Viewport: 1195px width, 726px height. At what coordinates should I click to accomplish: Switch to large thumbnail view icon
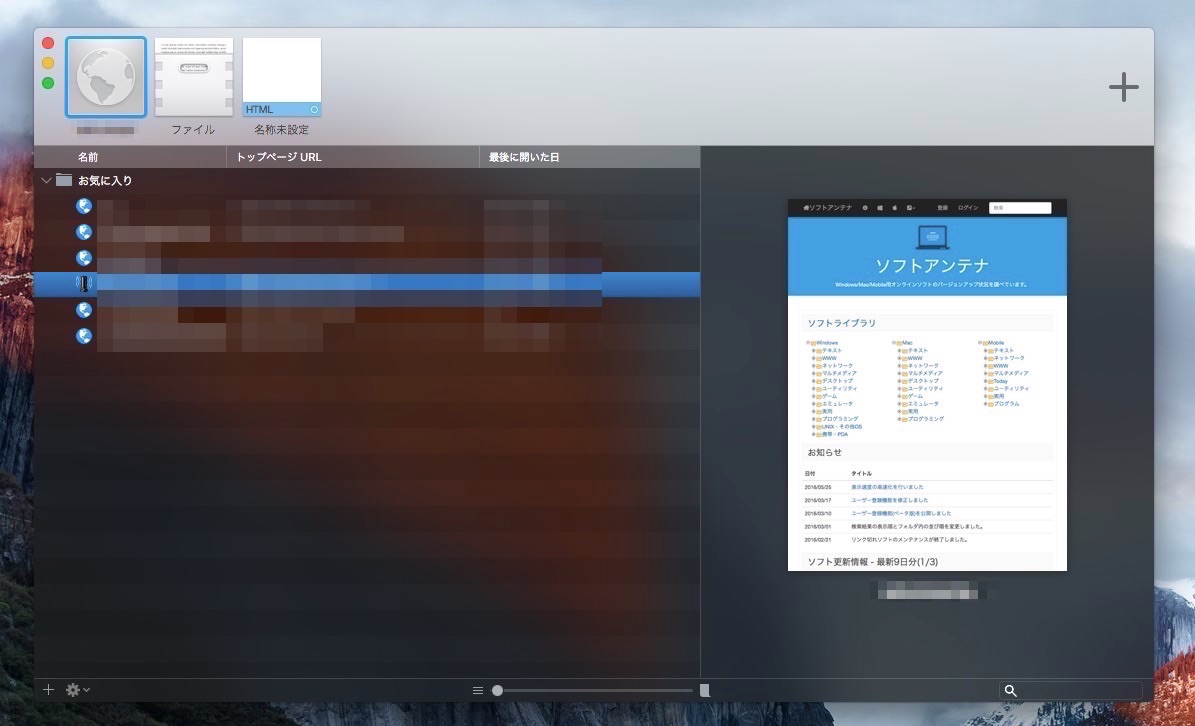705,690
